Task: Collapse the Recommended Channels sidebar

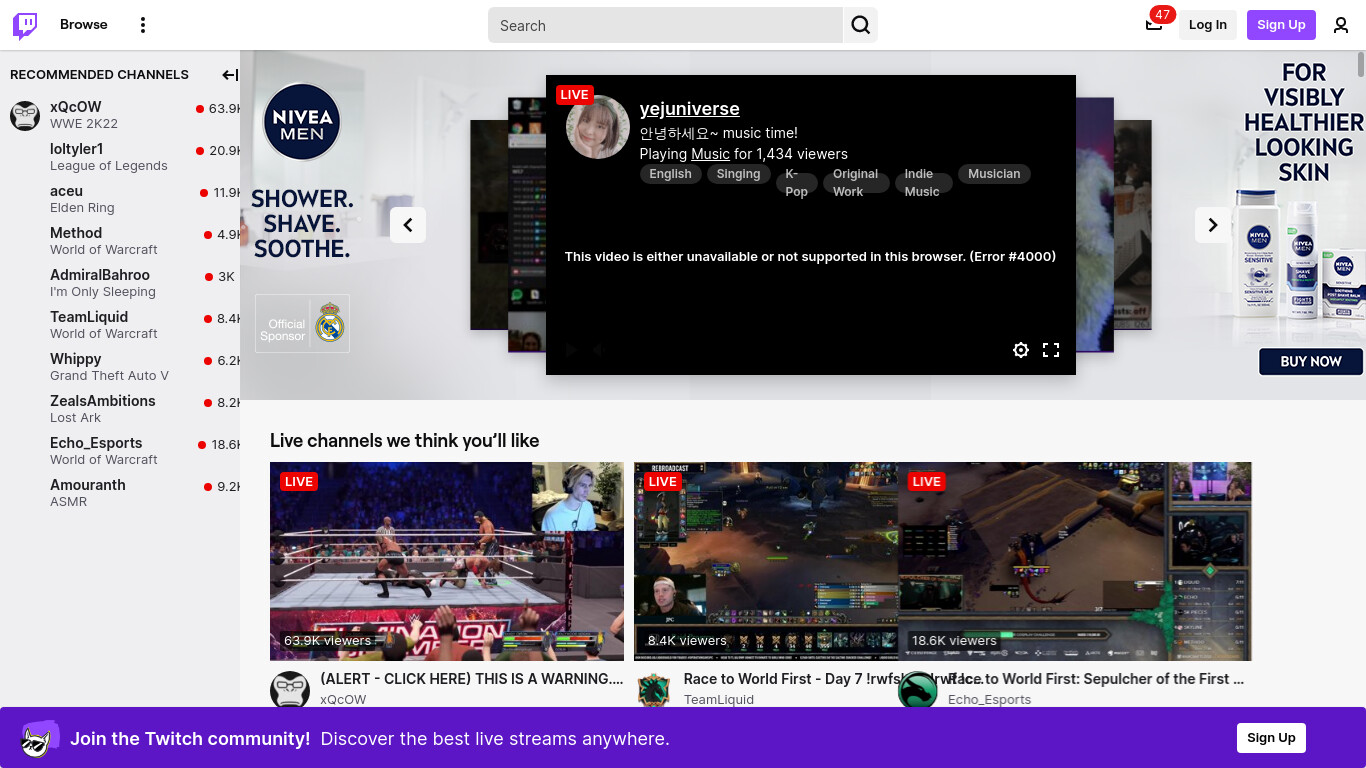Action: coord(230,75)
